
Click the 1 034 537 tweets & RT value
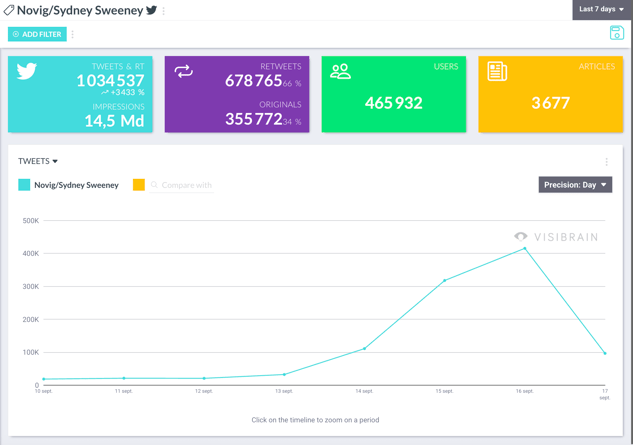[110, 81]
